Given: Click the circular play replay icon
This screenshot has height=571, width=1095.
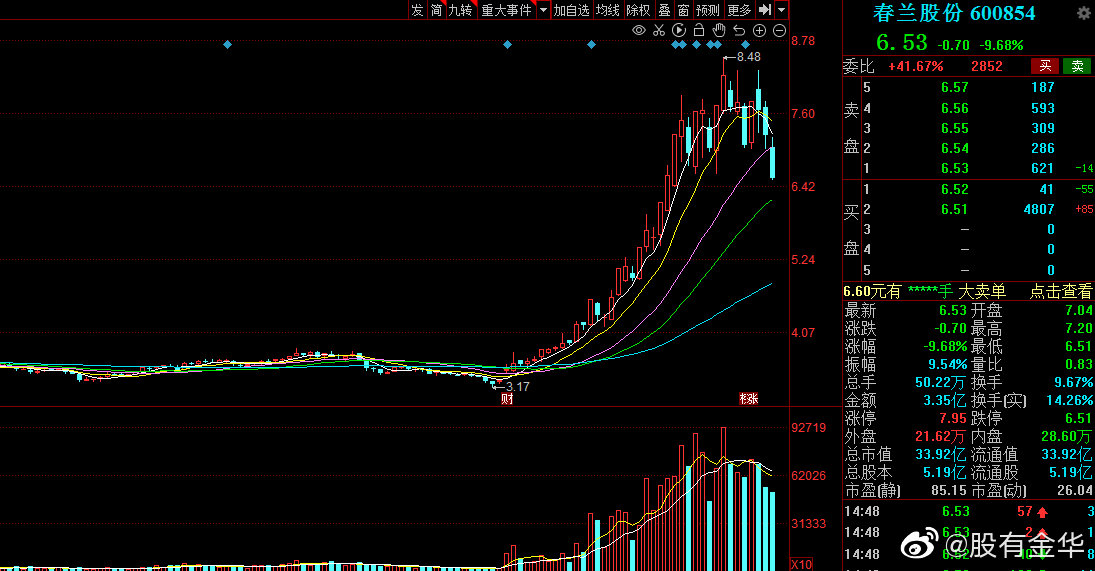Looking at the screenshot, I should tap(678, 31).
